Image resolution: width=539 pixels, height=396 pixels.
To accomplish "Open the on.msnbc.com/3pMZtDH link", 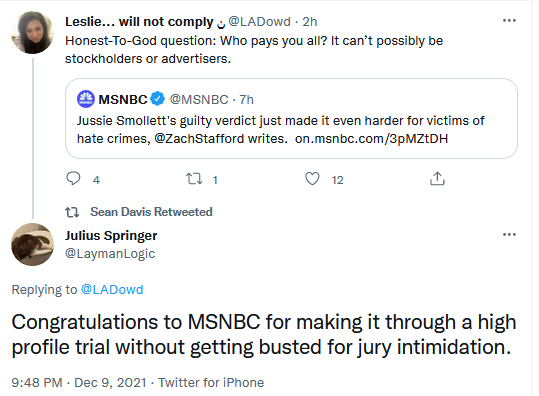I will pyautogui.click(x=372, y=139).
